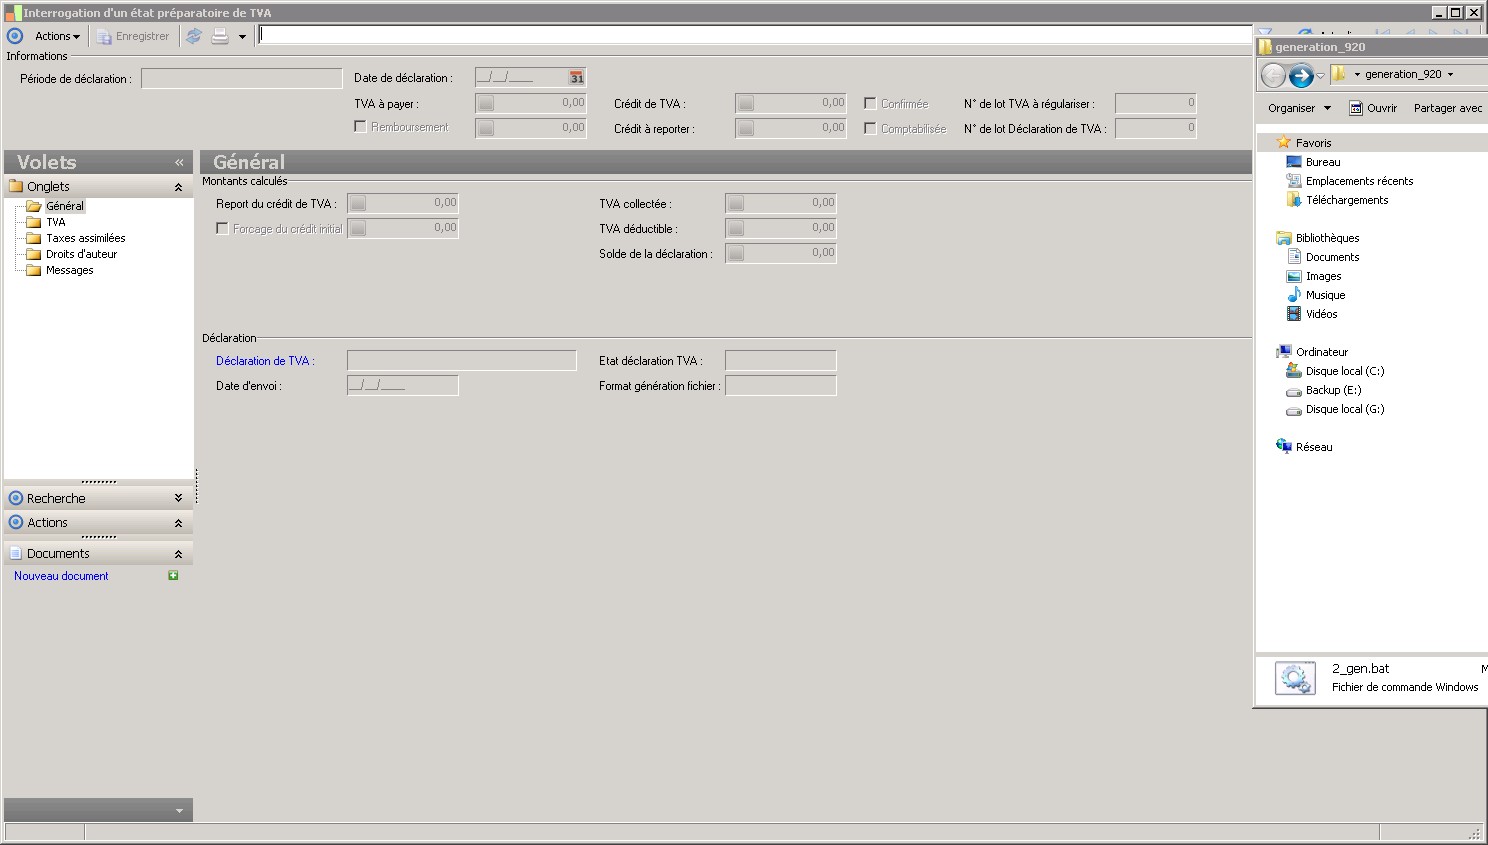Open the Droits d'auteur tab
The image size is (1488, 845).
pos(82,254)
